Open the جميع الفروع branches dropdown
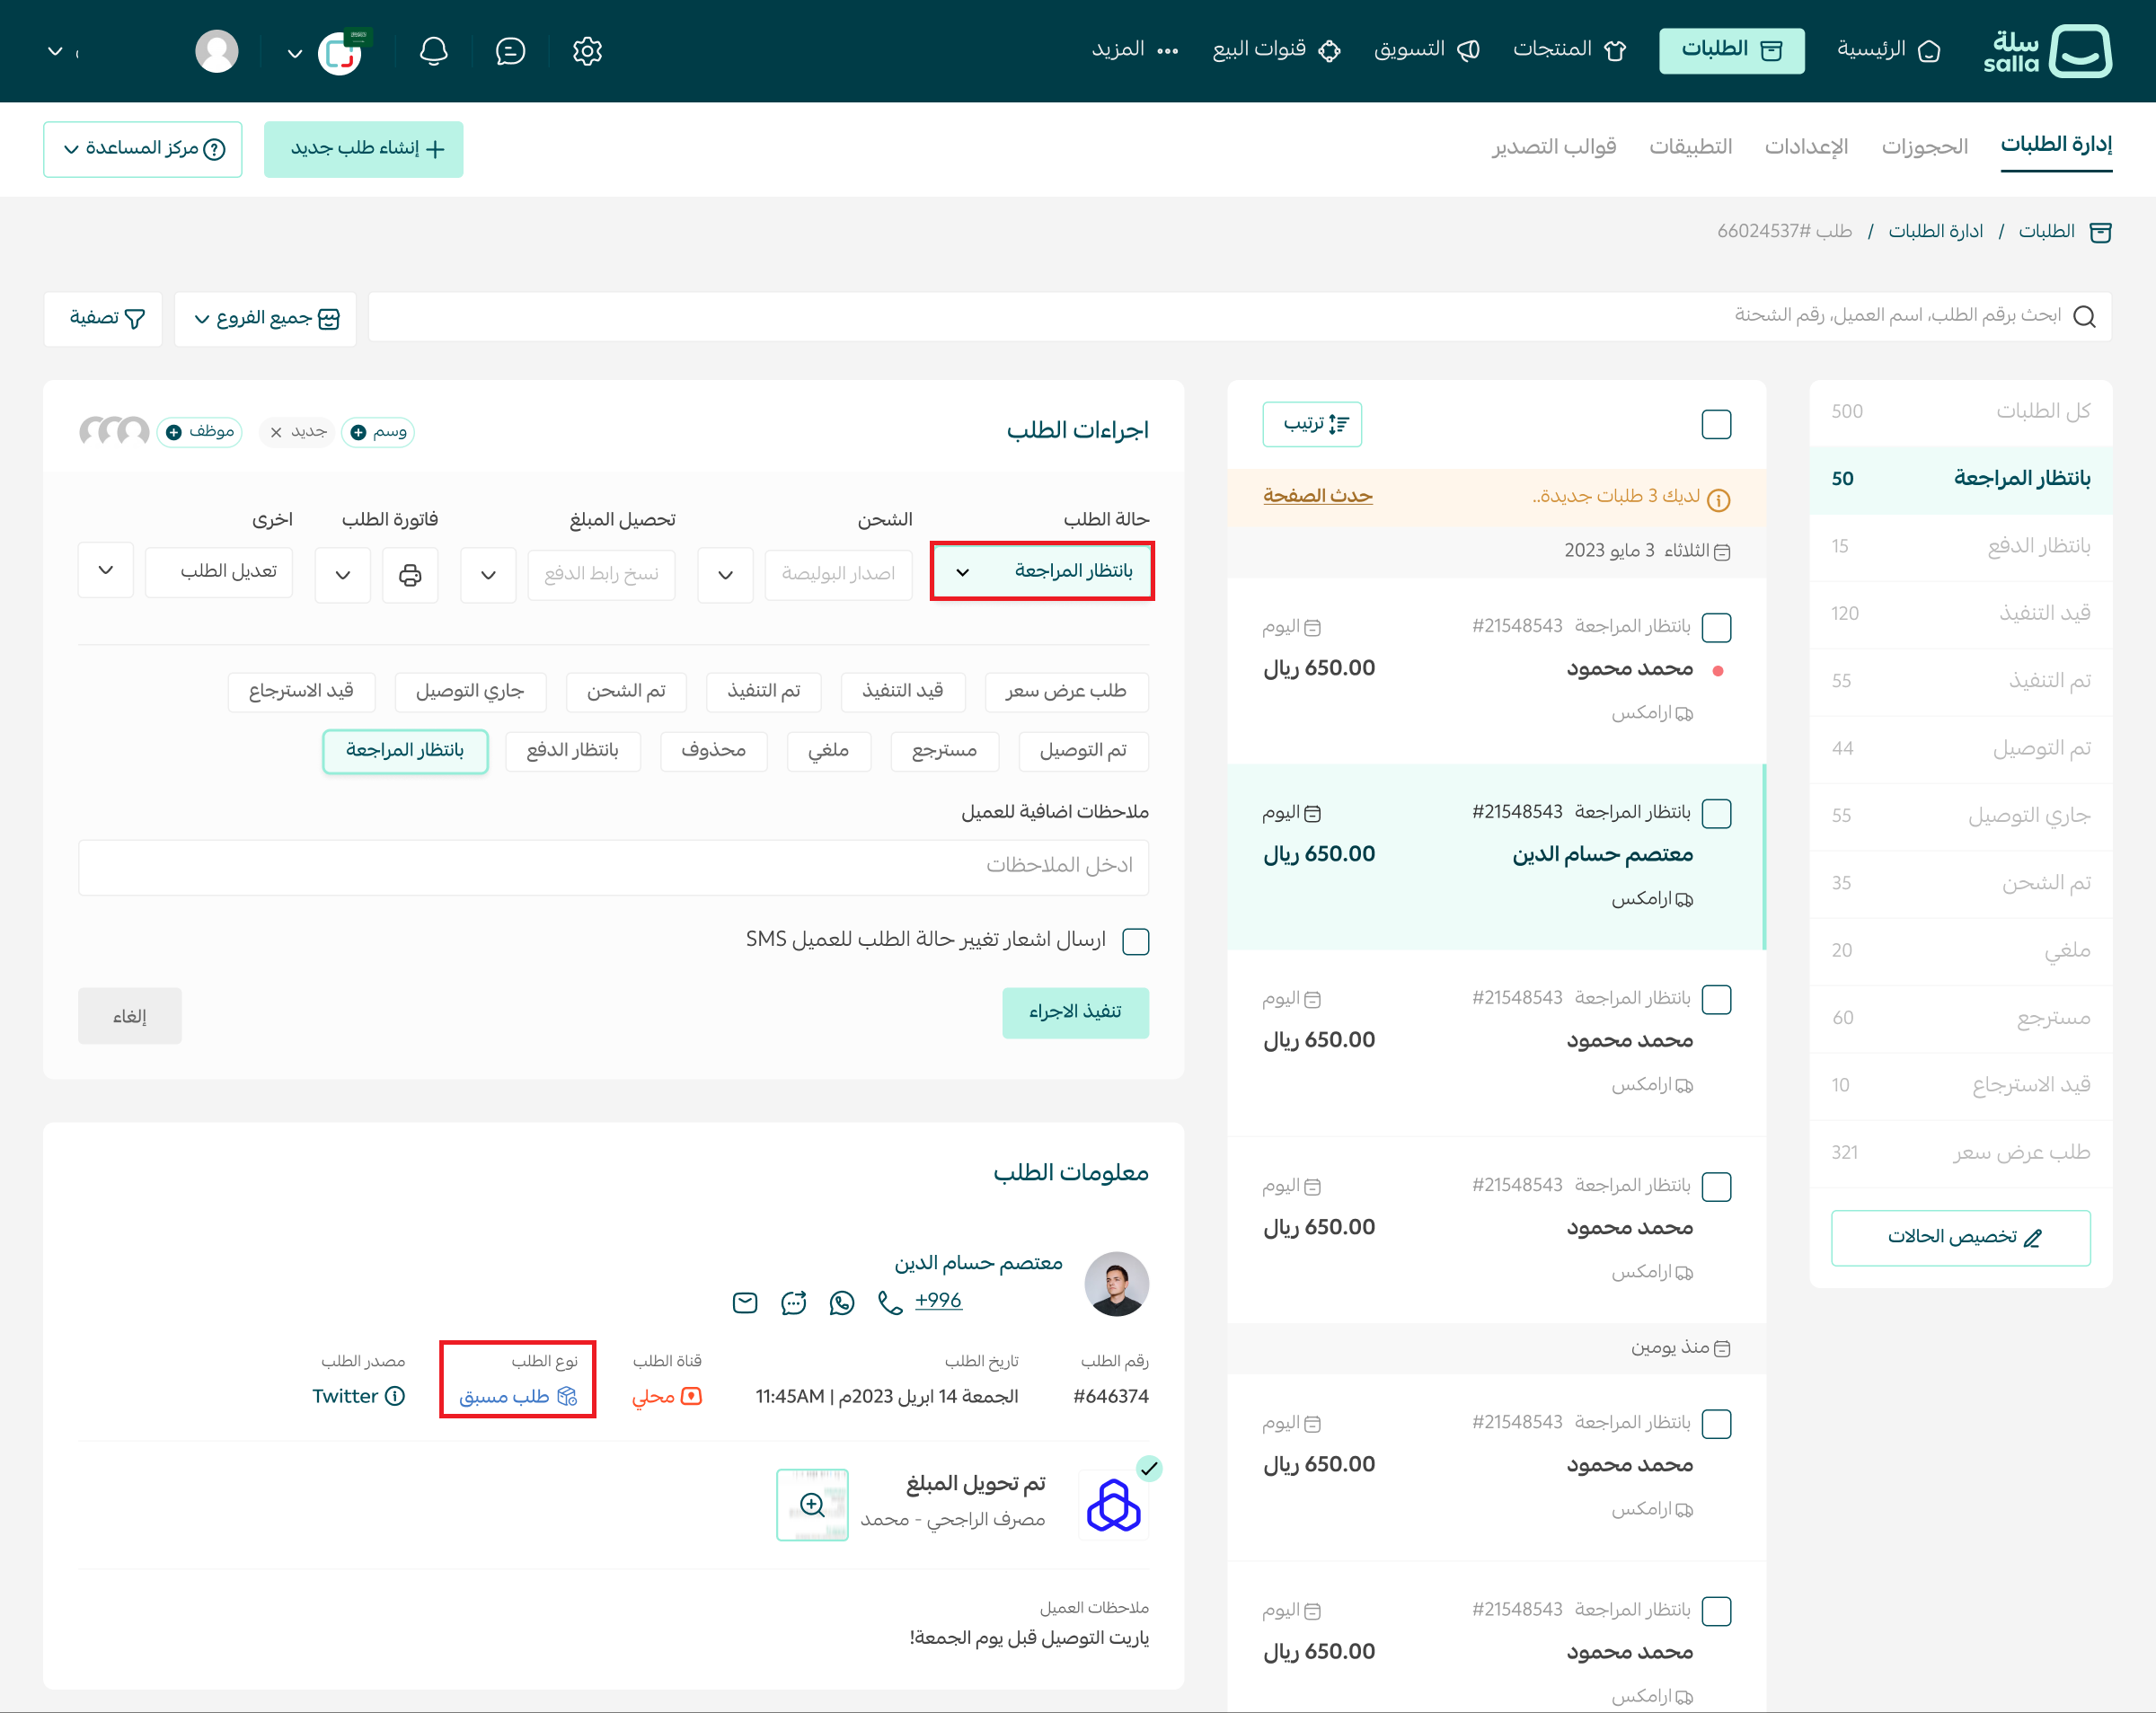2156x1713 pixels. (x=265, y=318)
